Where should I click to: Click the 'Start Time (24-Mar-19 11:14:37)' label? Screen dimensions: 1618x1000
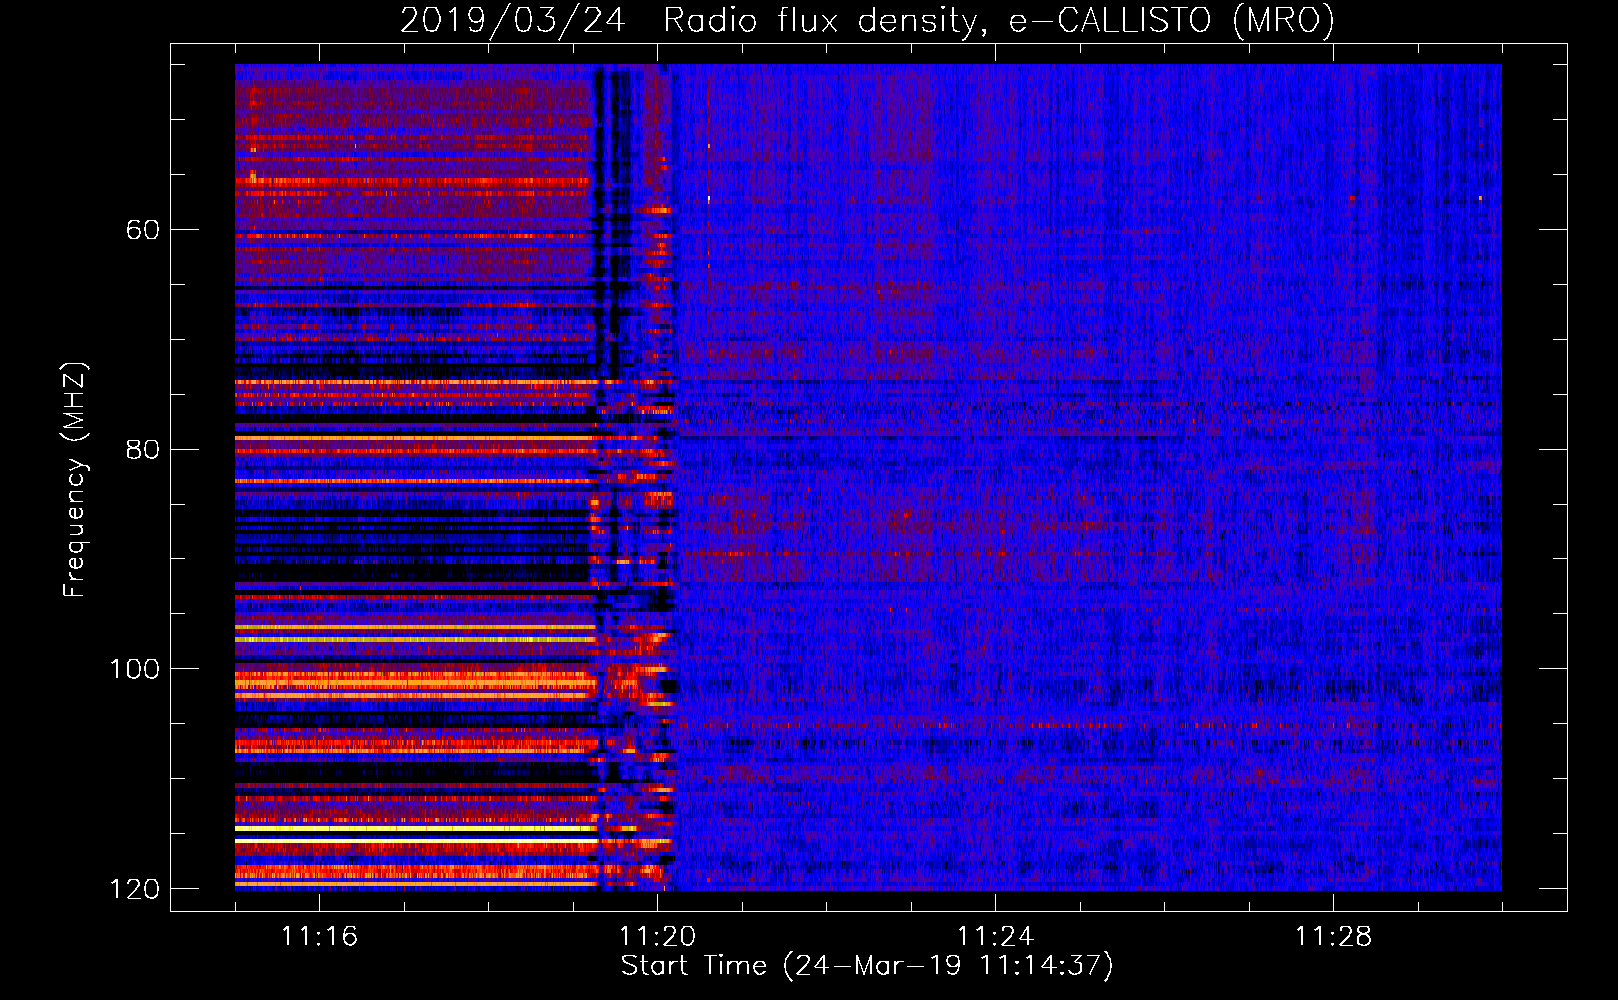867,966
